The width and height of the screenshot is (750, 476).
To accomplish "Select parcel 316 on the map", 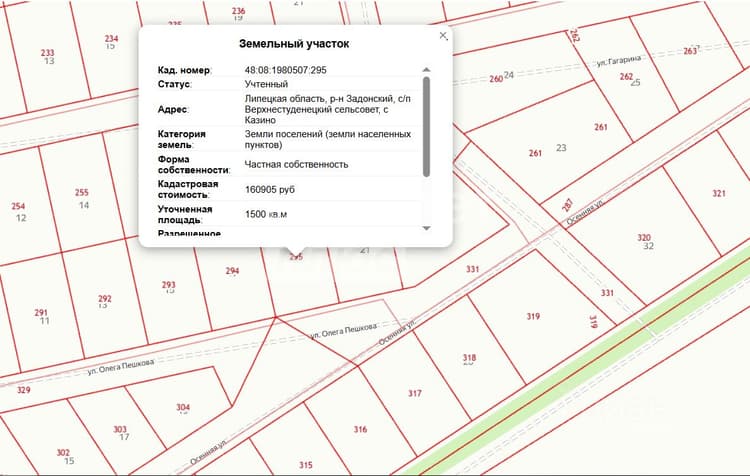I will tap(360, 429).
